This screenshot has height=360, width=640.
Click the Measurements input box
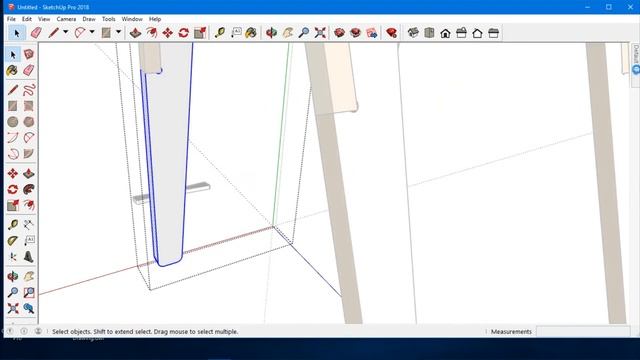[x=582, y=331]
